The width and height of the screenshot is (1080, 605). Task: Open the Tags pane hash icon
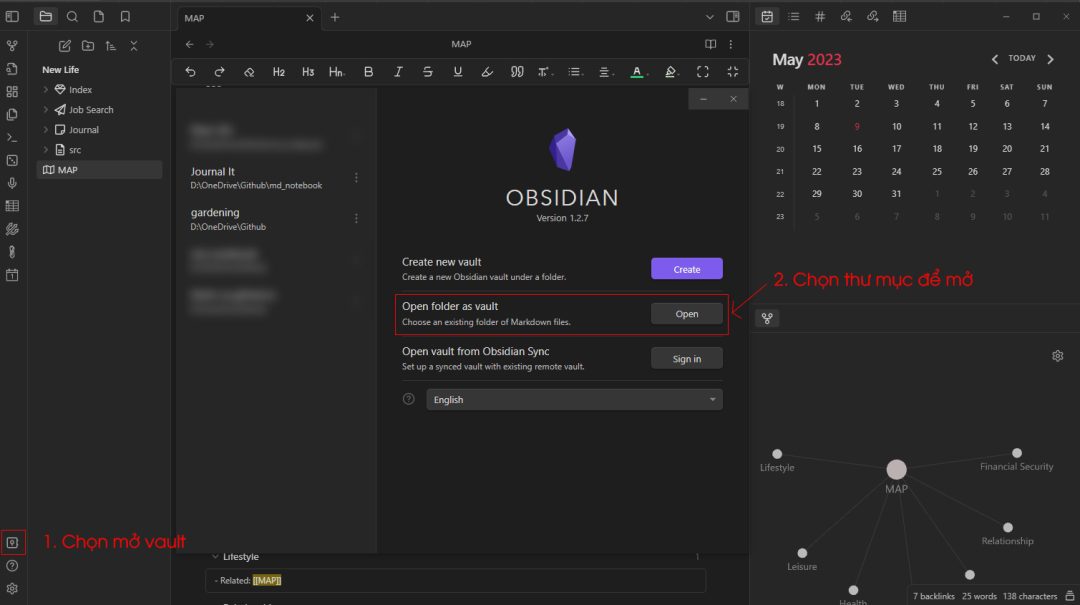820,17
